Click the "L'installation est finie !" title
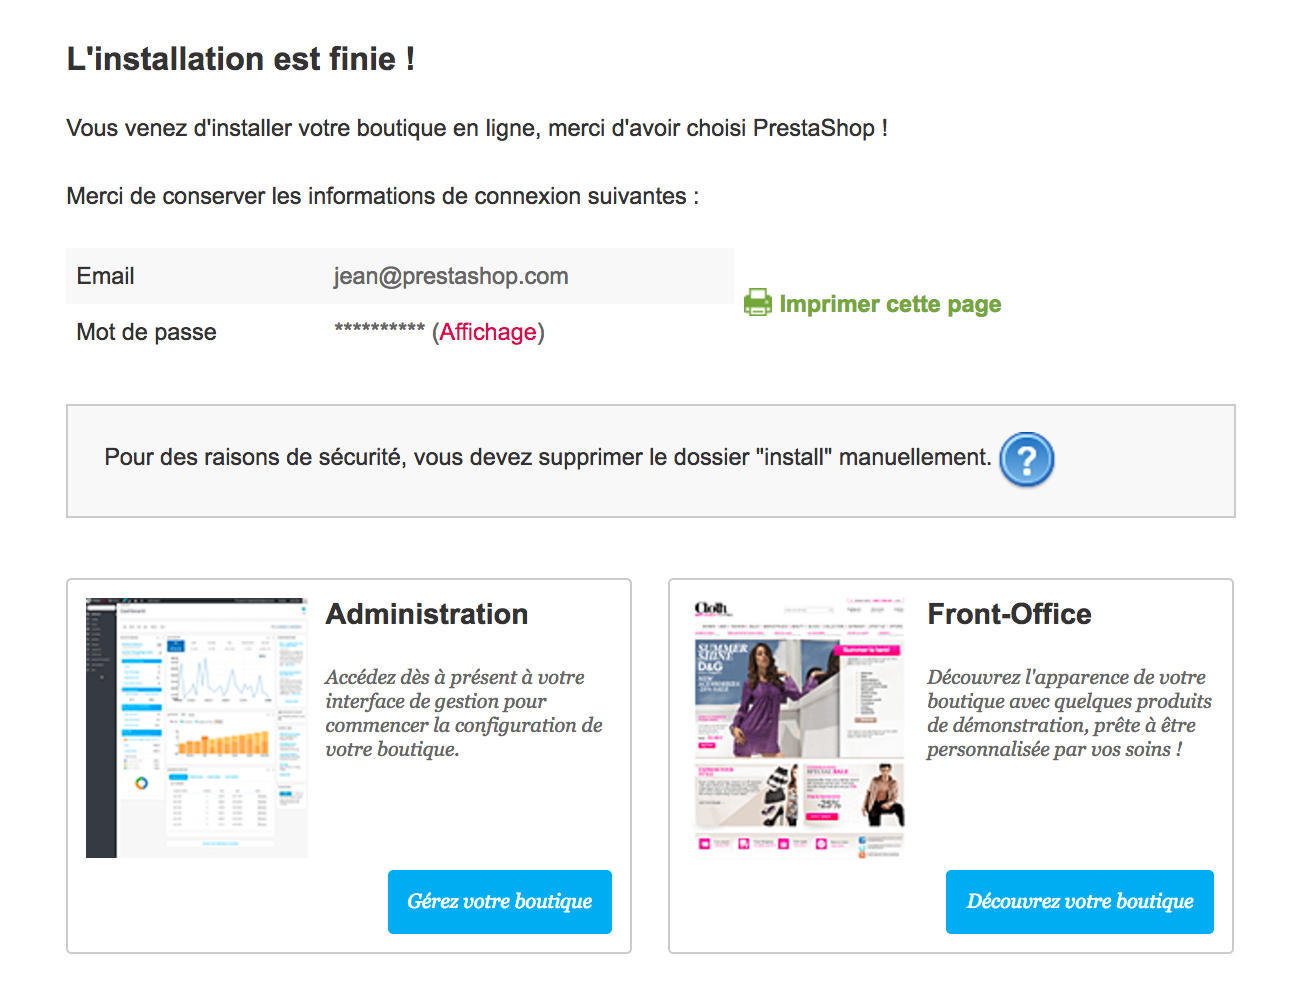Screen dimensions: 1306x1008 pyautogui.click(x=240, y=59)
